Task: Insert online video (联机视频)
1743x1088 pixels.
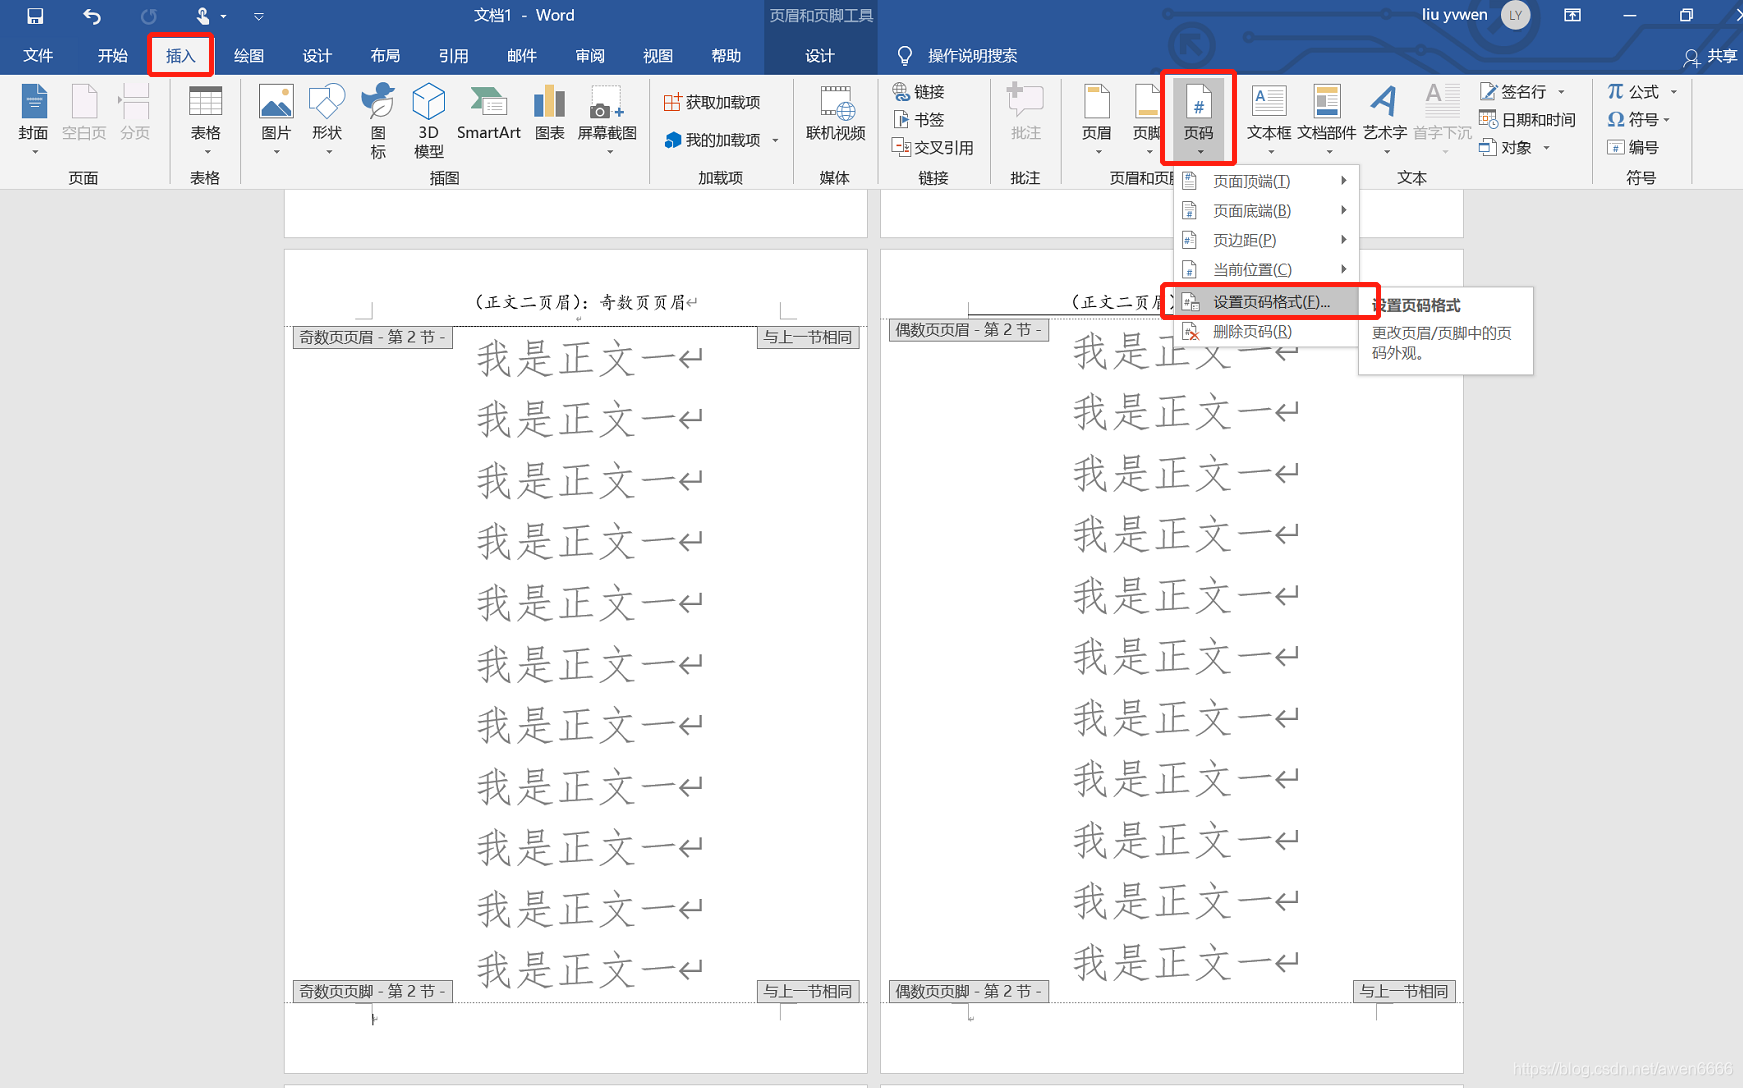Action: click(836, 113)
